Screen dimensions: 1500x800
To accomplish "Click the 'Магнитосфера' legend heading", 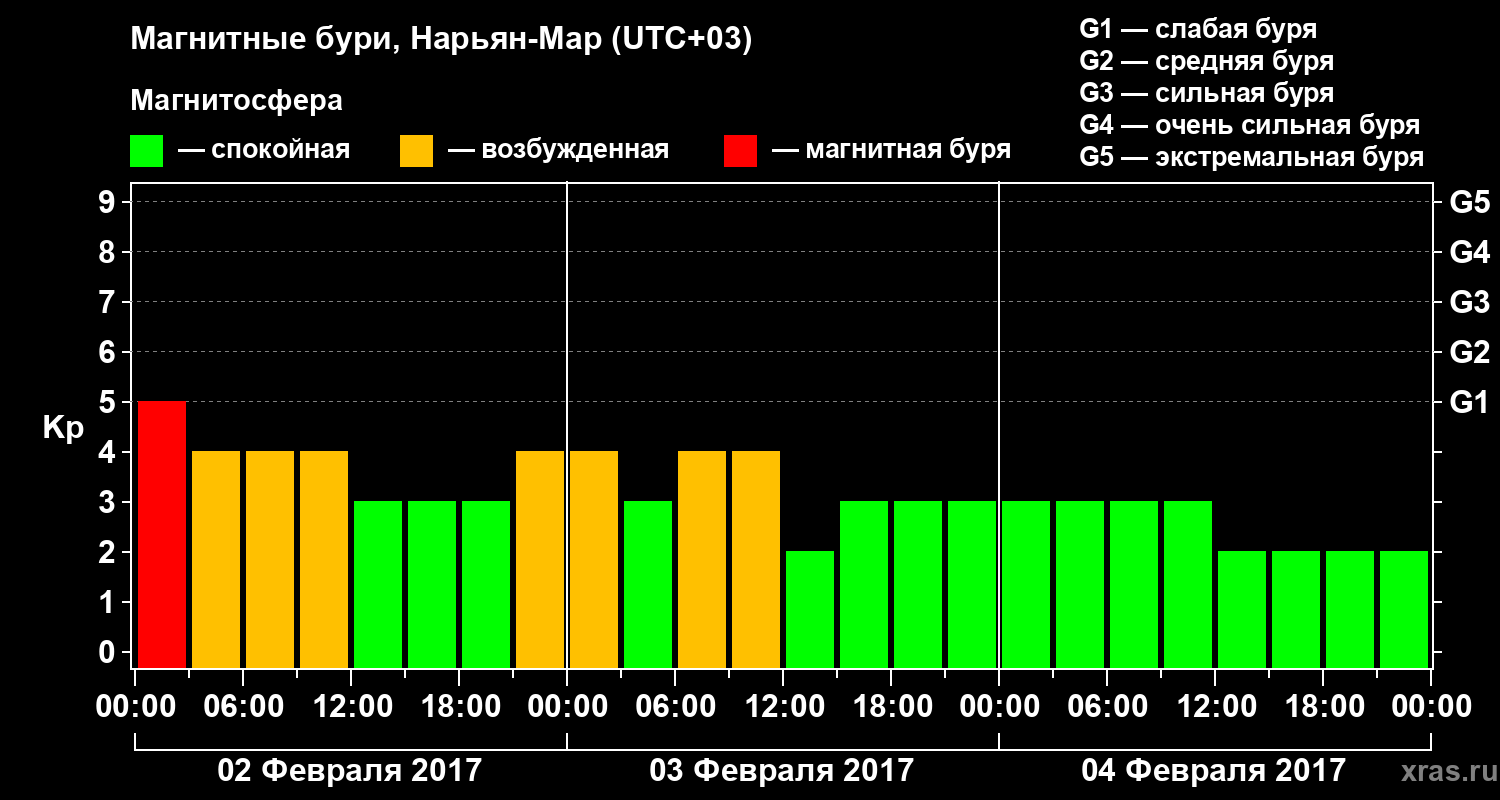I will 236,101.
